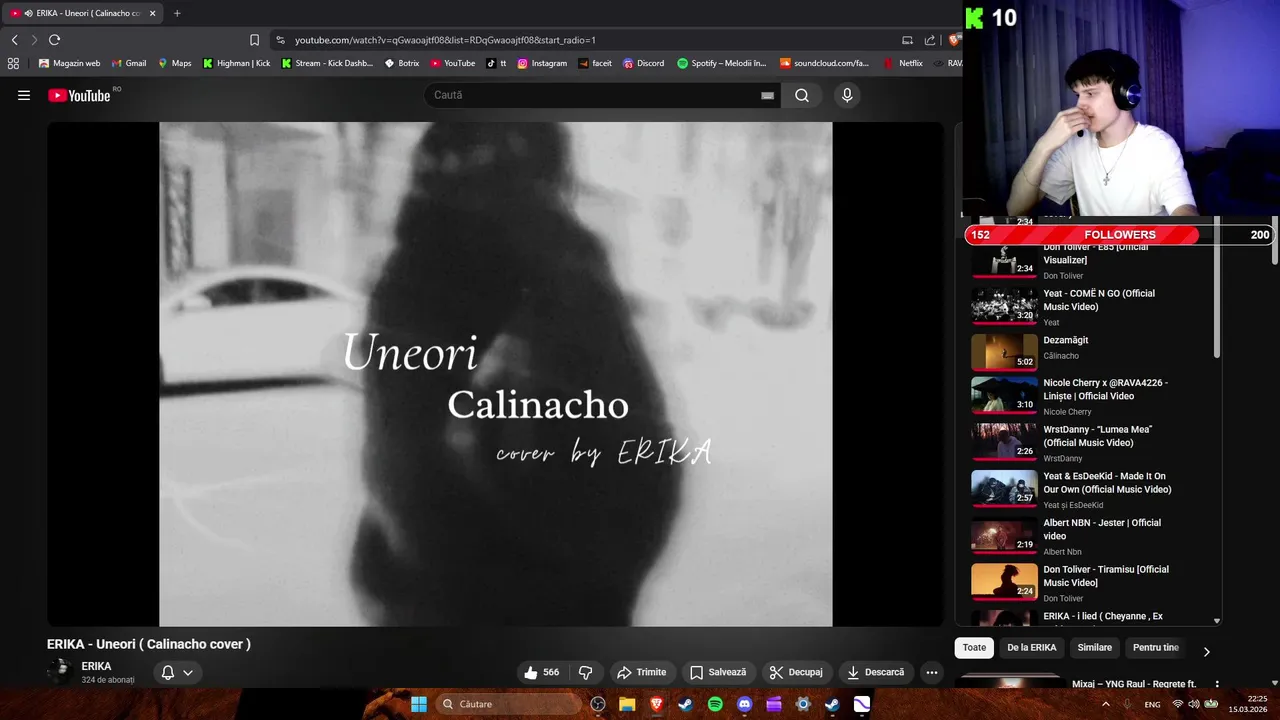This screenshot has width=1280, height=720.
Task: Click the Trimite share button
Action: click(641, 672)
